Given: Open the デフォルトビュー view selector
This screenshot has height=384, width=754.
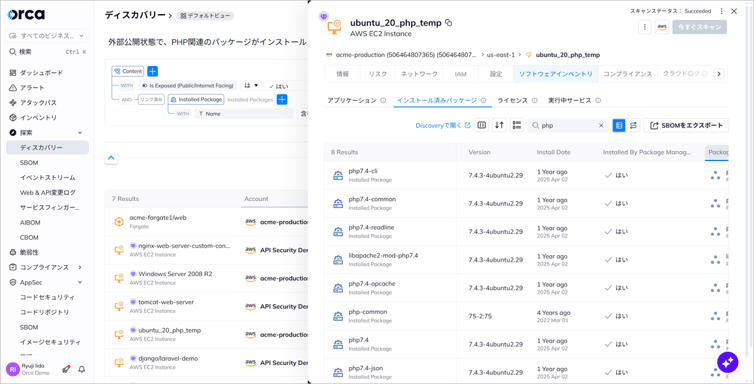Looking at the screenshot, I should point(205,16).
